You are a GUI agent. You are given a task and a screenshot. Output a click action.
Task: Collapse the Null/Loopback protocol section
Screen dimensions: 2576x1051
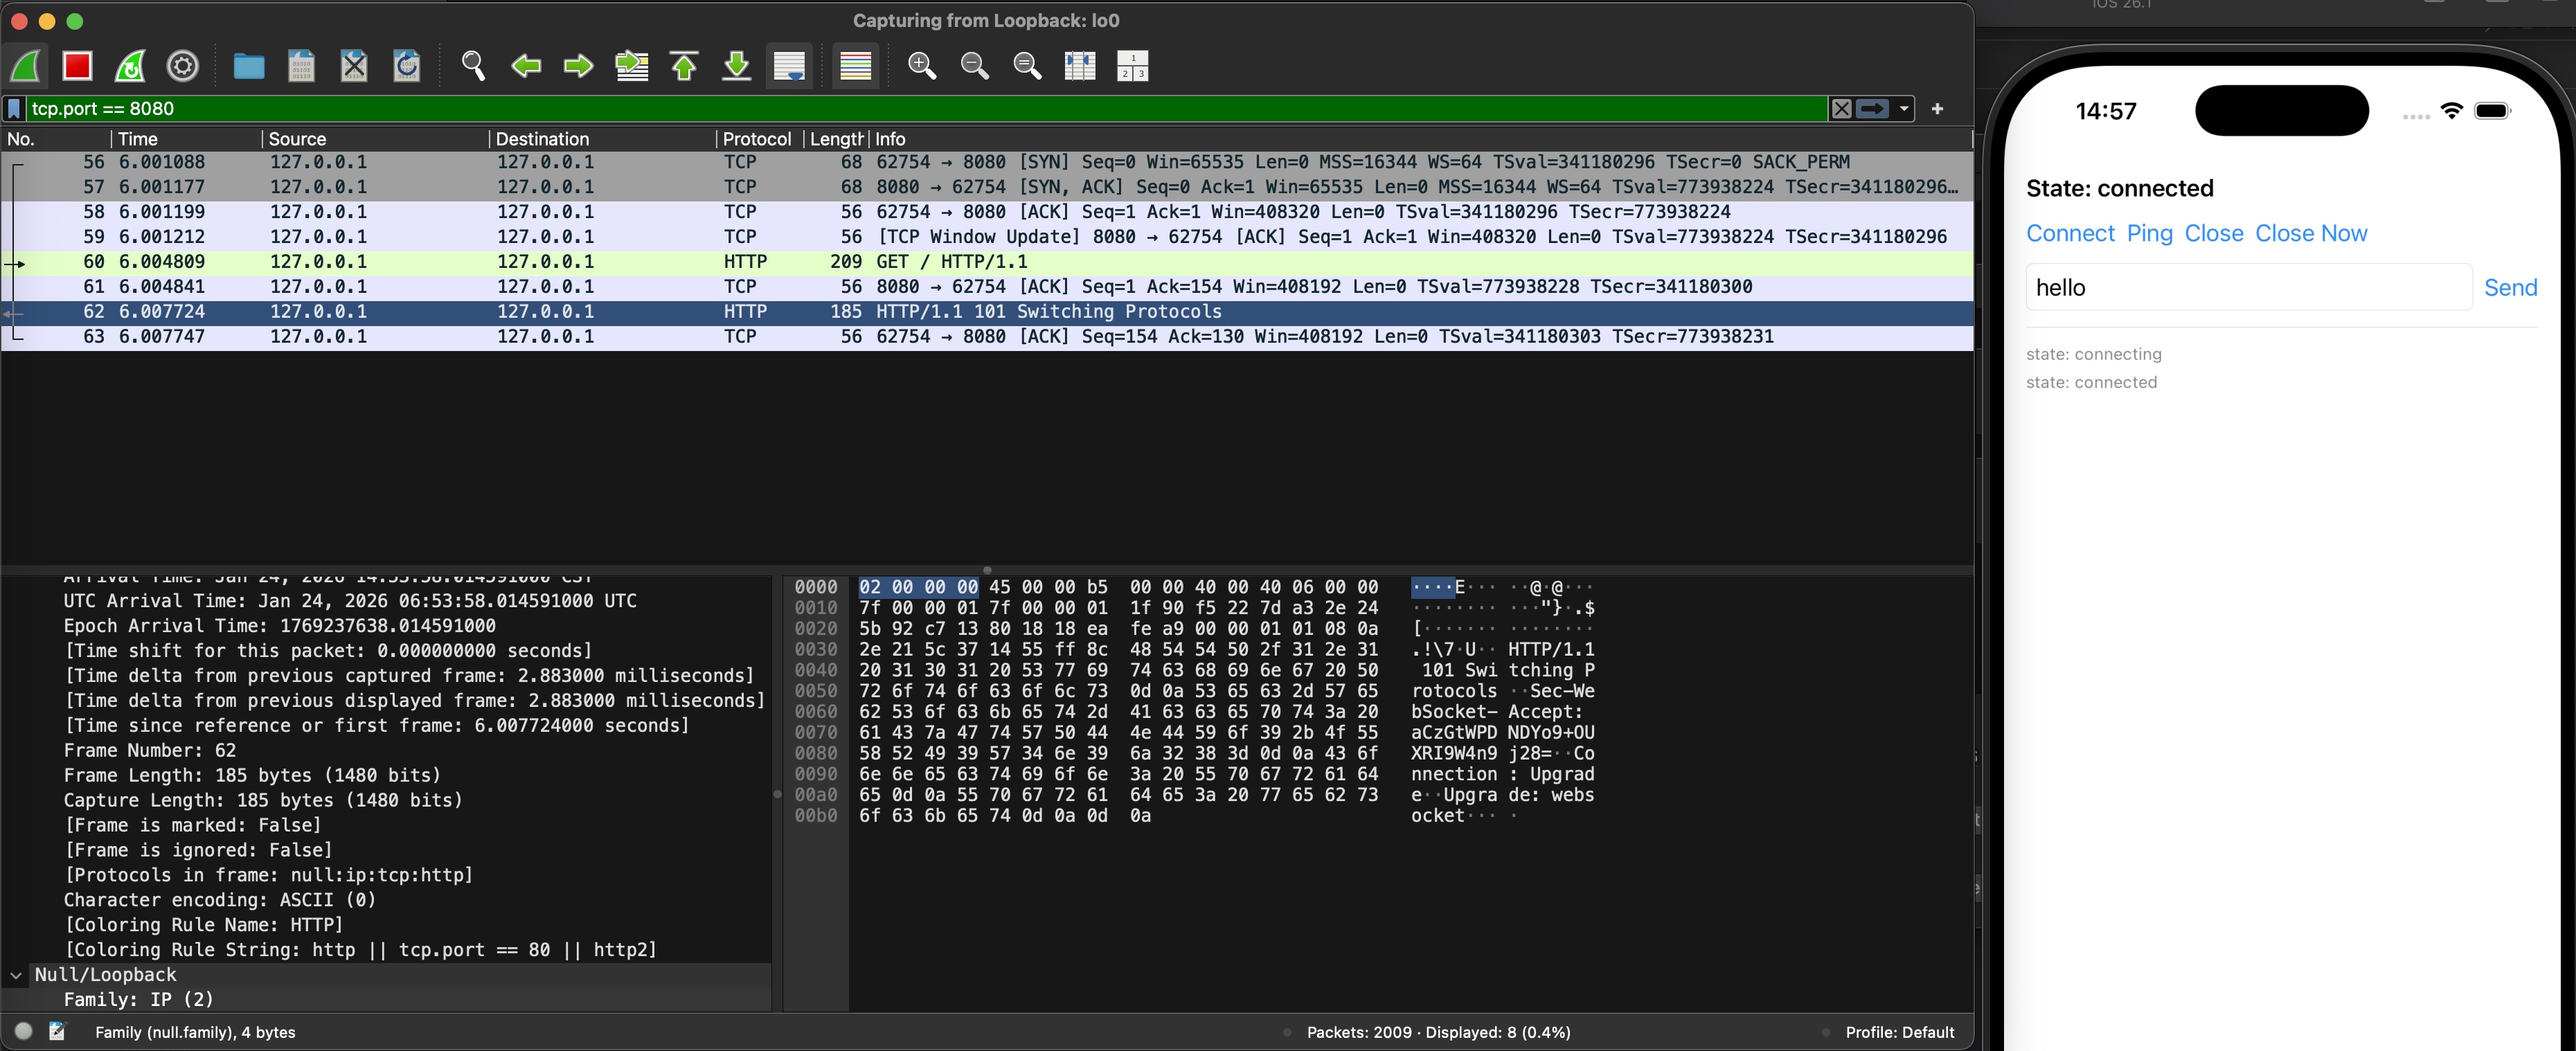[x=16, y=974]
